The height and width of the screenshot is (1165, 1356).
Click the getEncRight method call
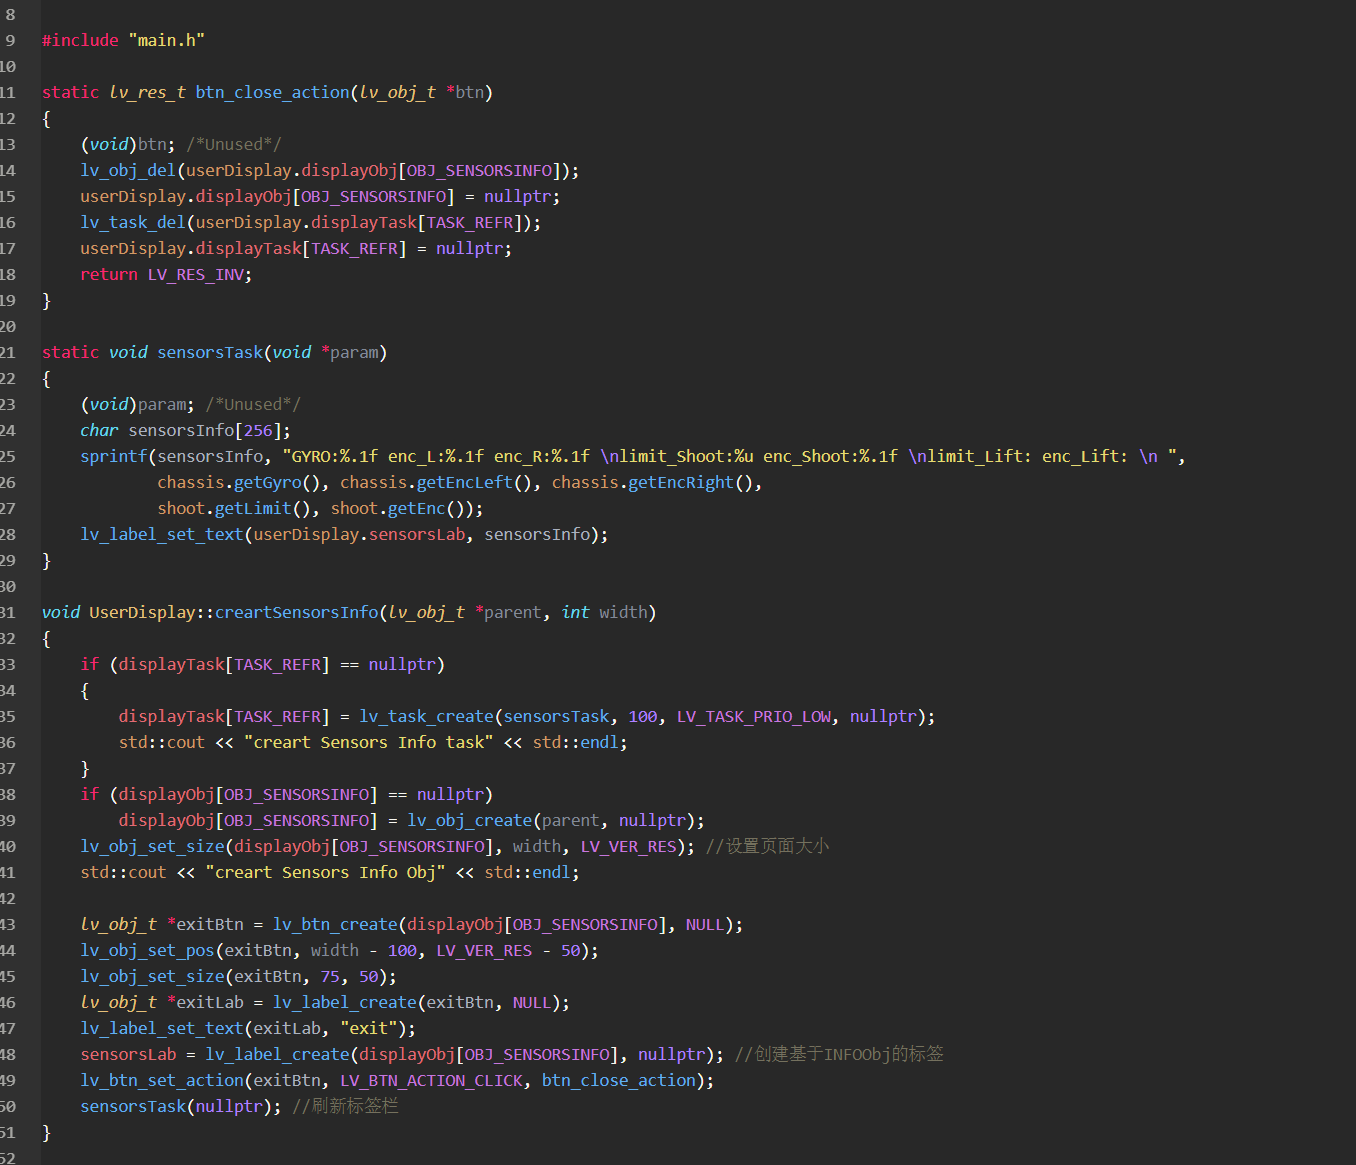click(682, 482)
